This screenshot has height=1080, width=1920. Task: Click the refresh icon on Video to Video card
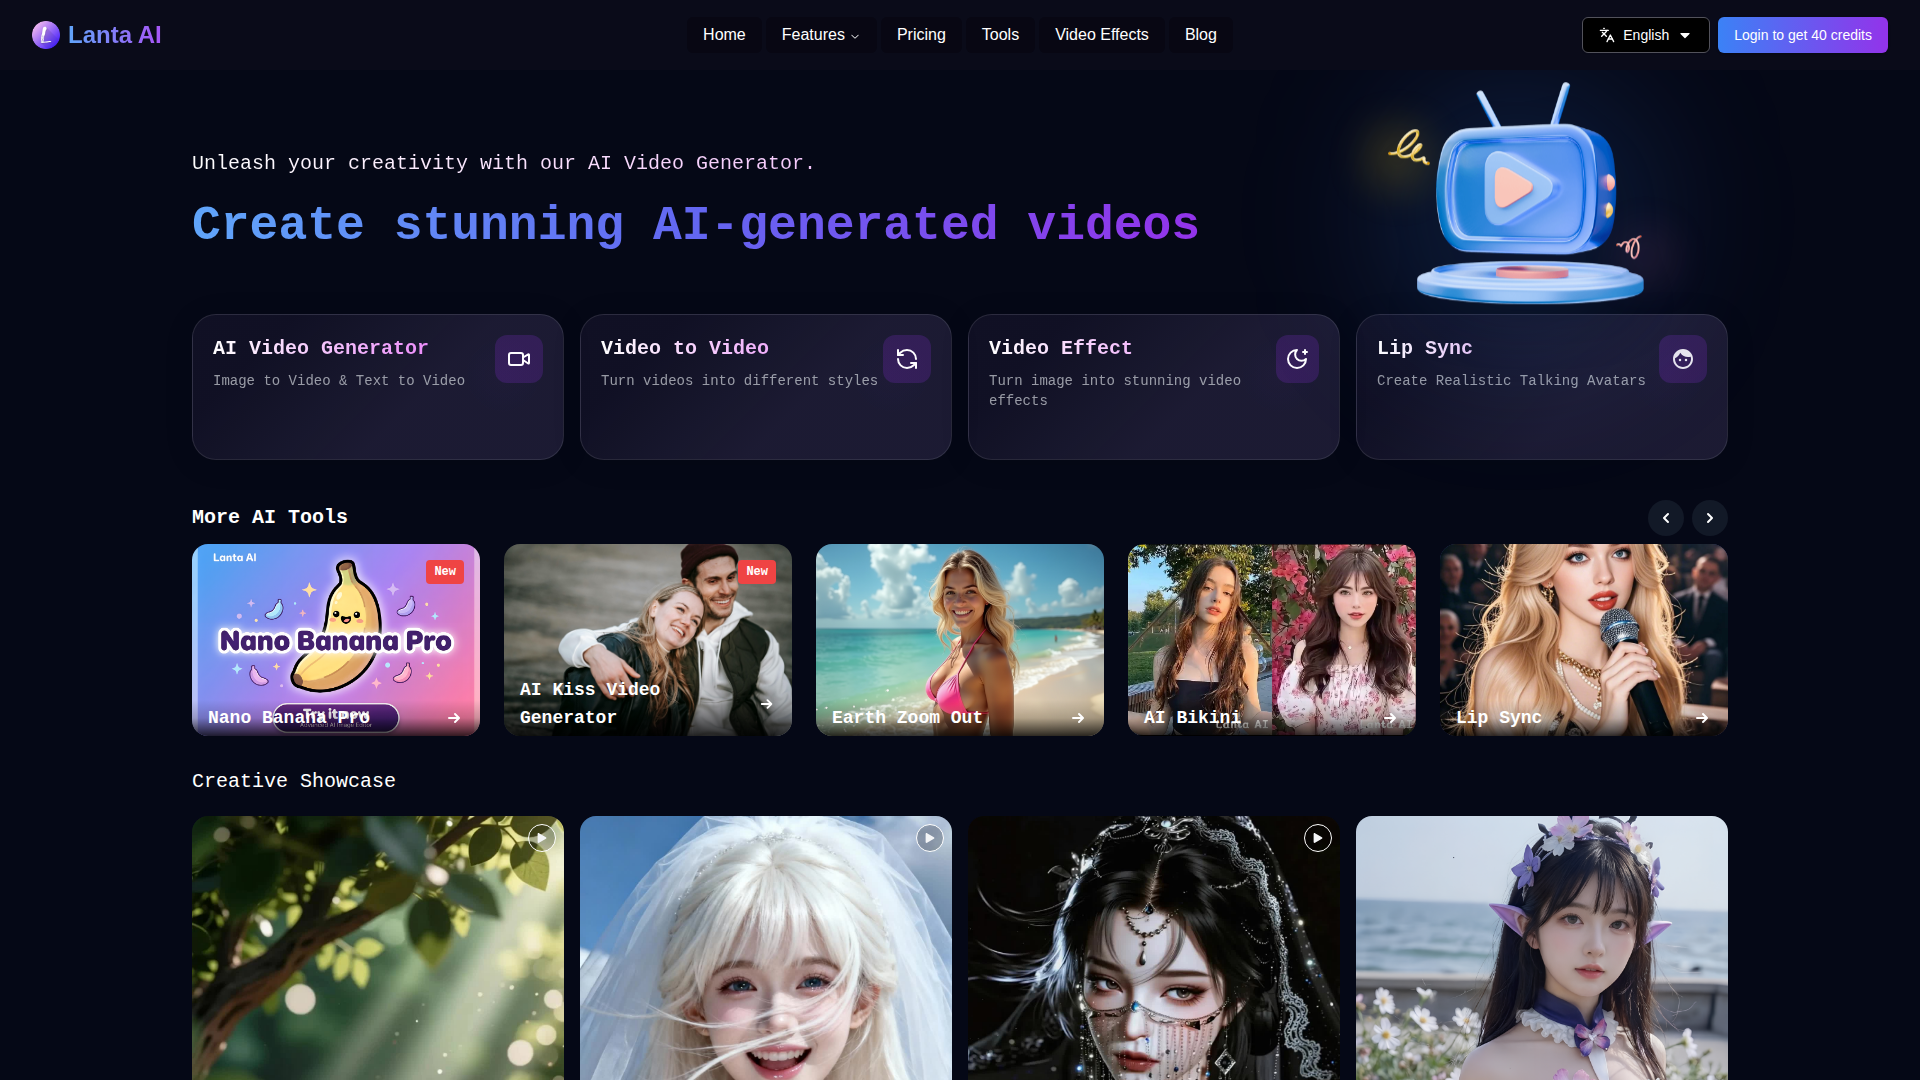click(906, 359)
